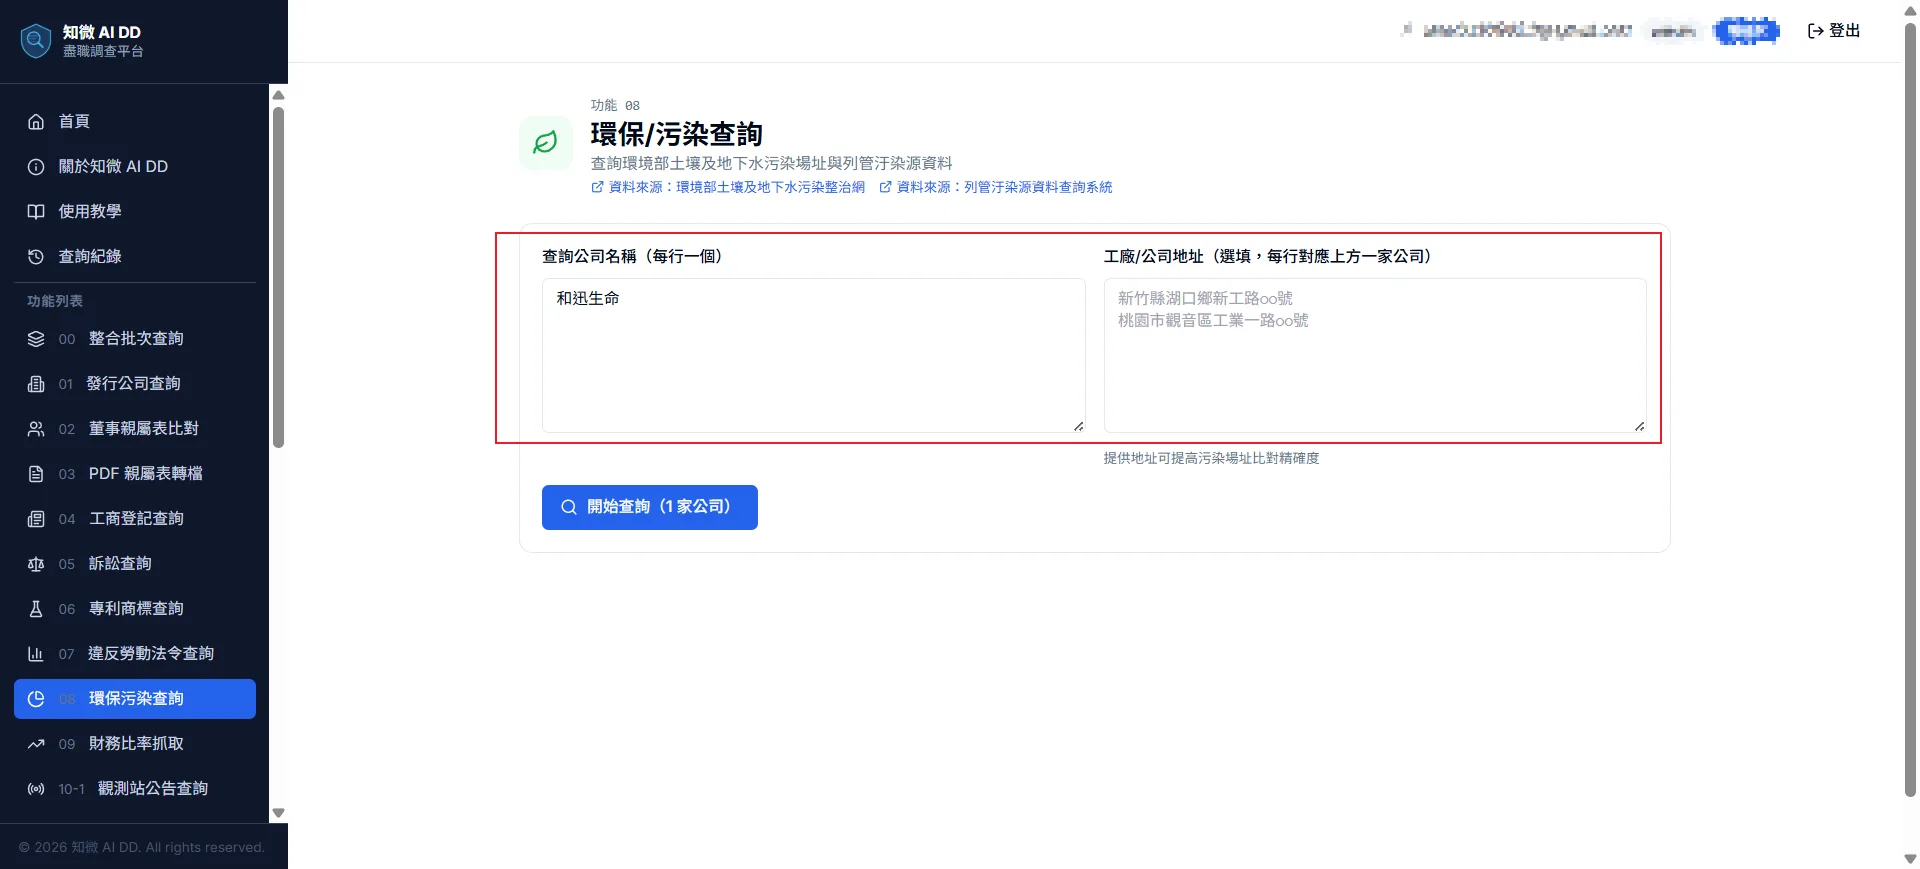Select 02 董事親屬表比對 function
The image size is (1920, 869).
click(135, 429)
